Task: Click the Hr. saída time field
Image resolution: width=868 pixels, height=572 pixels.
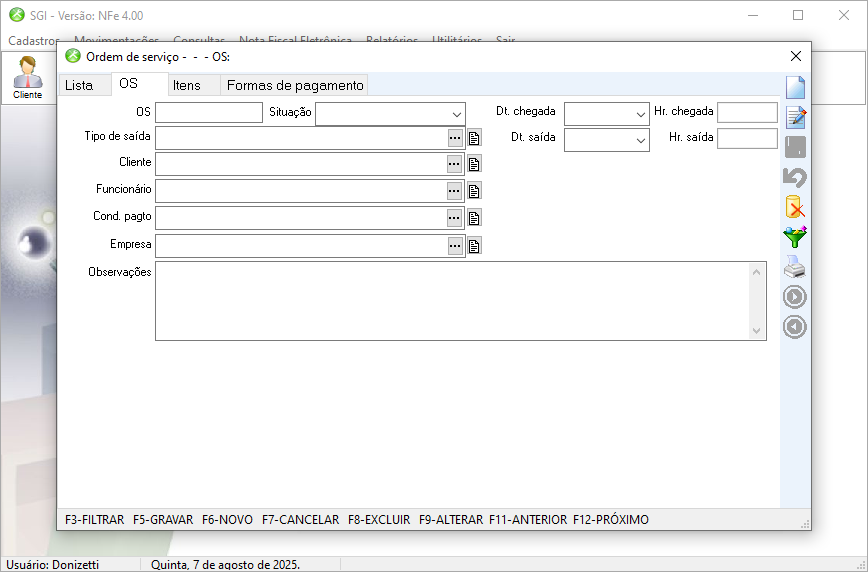Action: pos(747,138)
